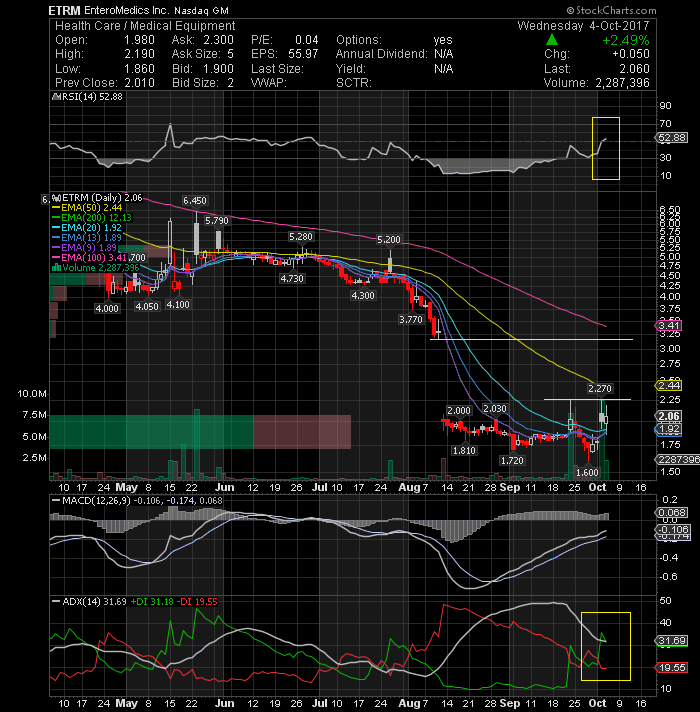700x712 pixels.
Task: Click the EPS value 55.97
Action: coord(303,54)
